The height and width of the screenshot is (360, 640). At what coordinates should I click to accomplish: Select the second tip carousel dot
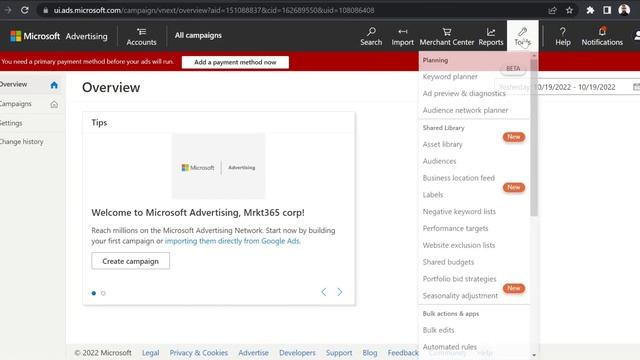(x=103, y=293)
